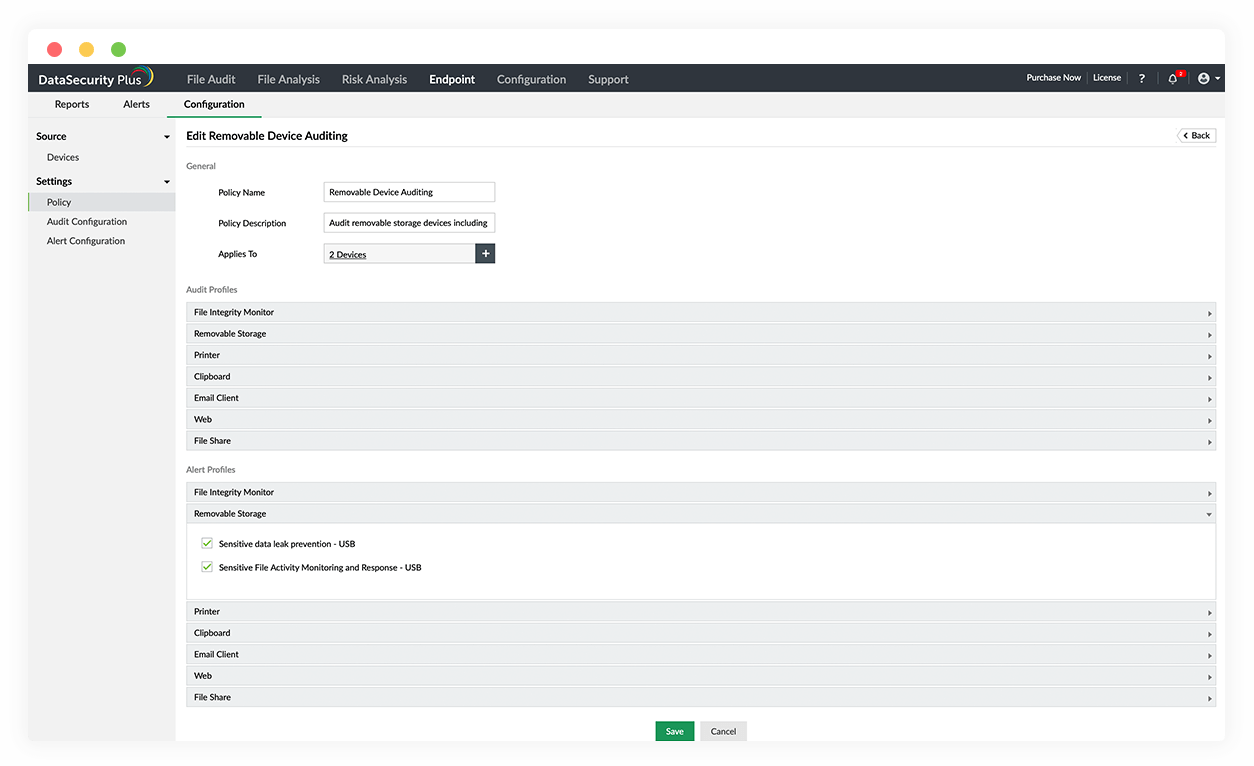Image resolution: width=1254 pixels, height=766 pixels.
Task: Click the Policy Description input field
Action: [409, 223]
